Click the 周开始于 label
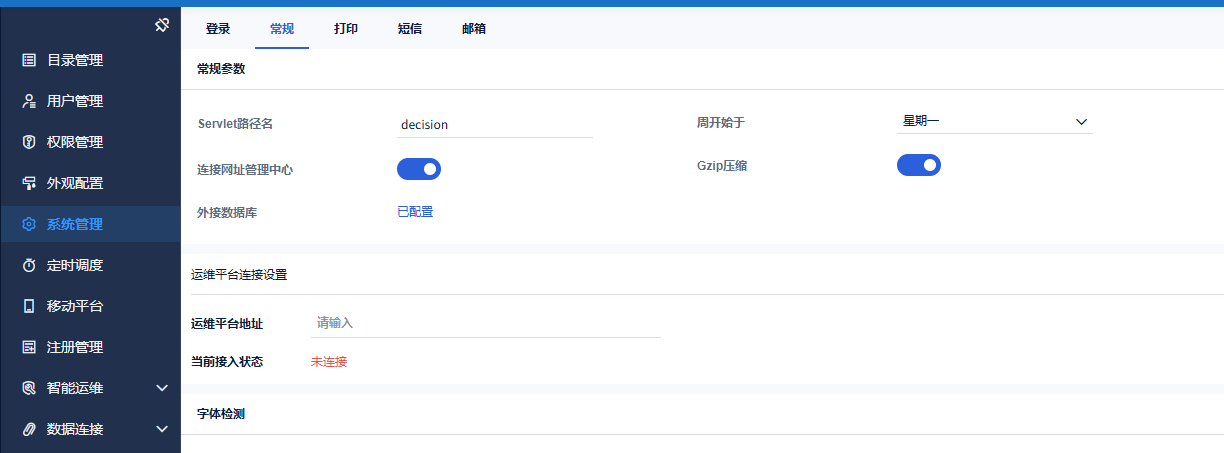 [x=721, y=122]
